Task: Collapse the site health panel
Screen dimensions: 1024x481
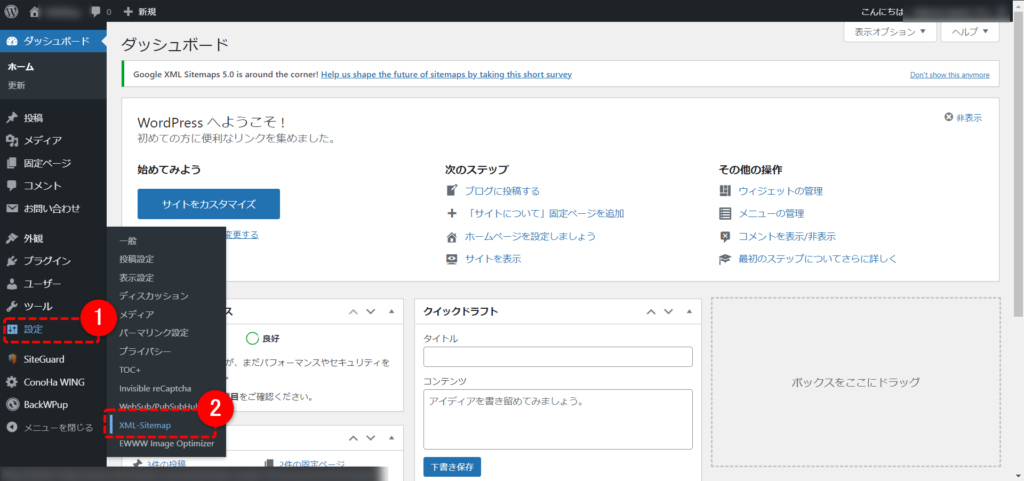Action: [x=391, y=311]
